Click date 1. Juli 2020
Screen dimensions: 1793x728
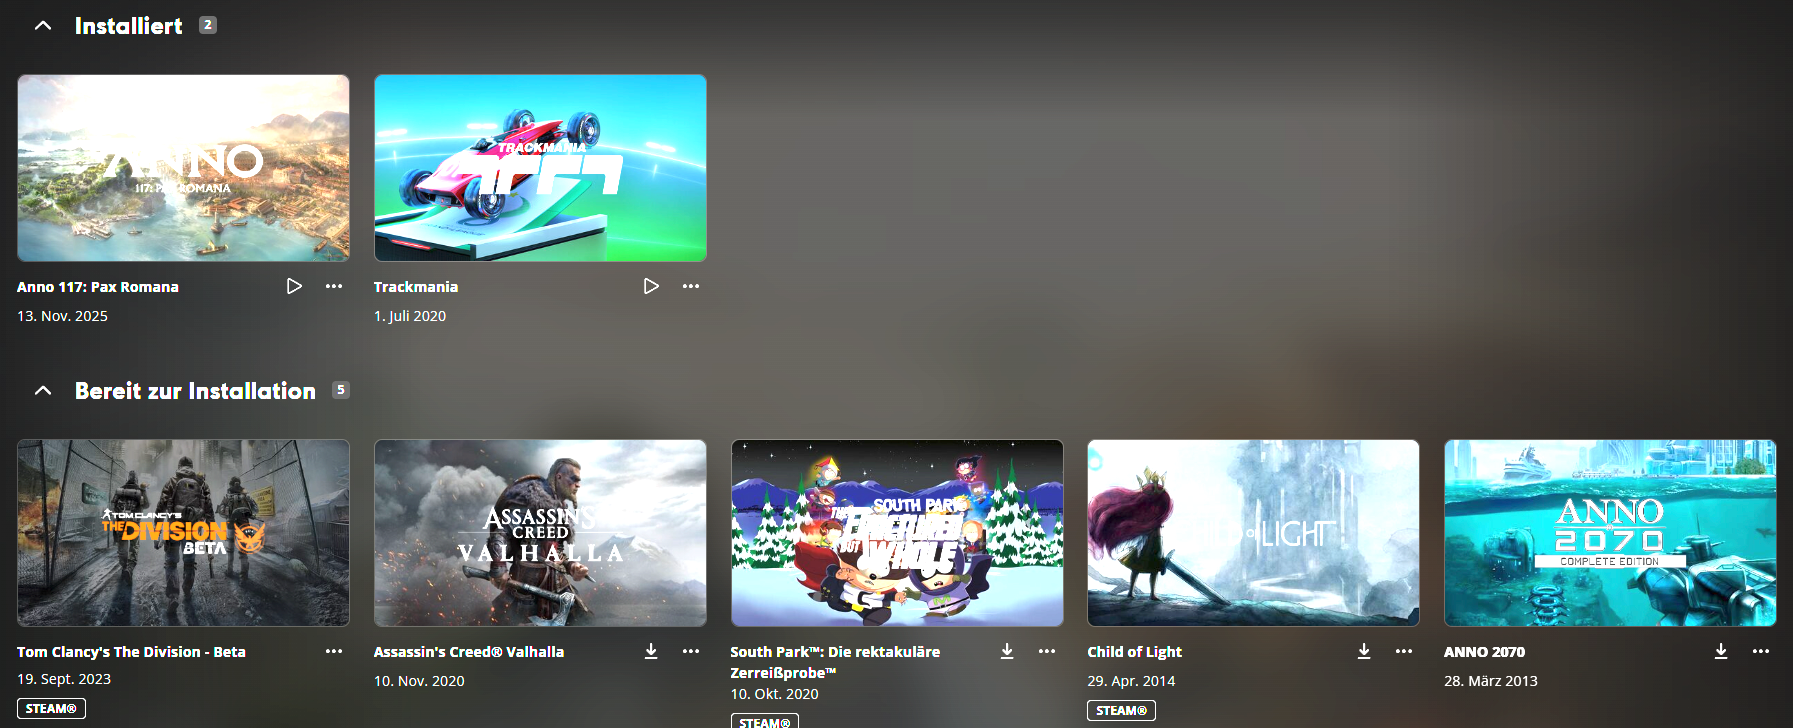pos(410,316)
